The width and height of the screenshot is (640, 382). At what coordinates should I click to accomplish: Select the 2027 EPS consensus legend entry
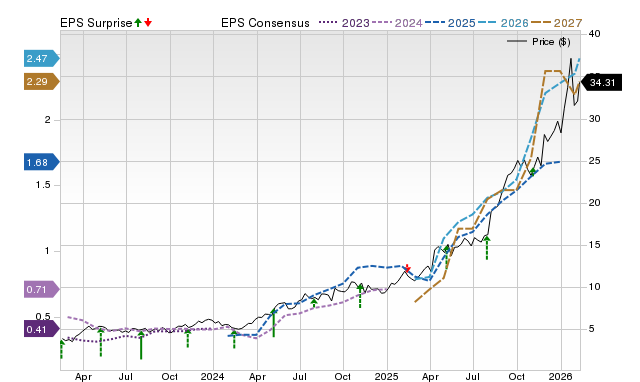pos(556,23)
